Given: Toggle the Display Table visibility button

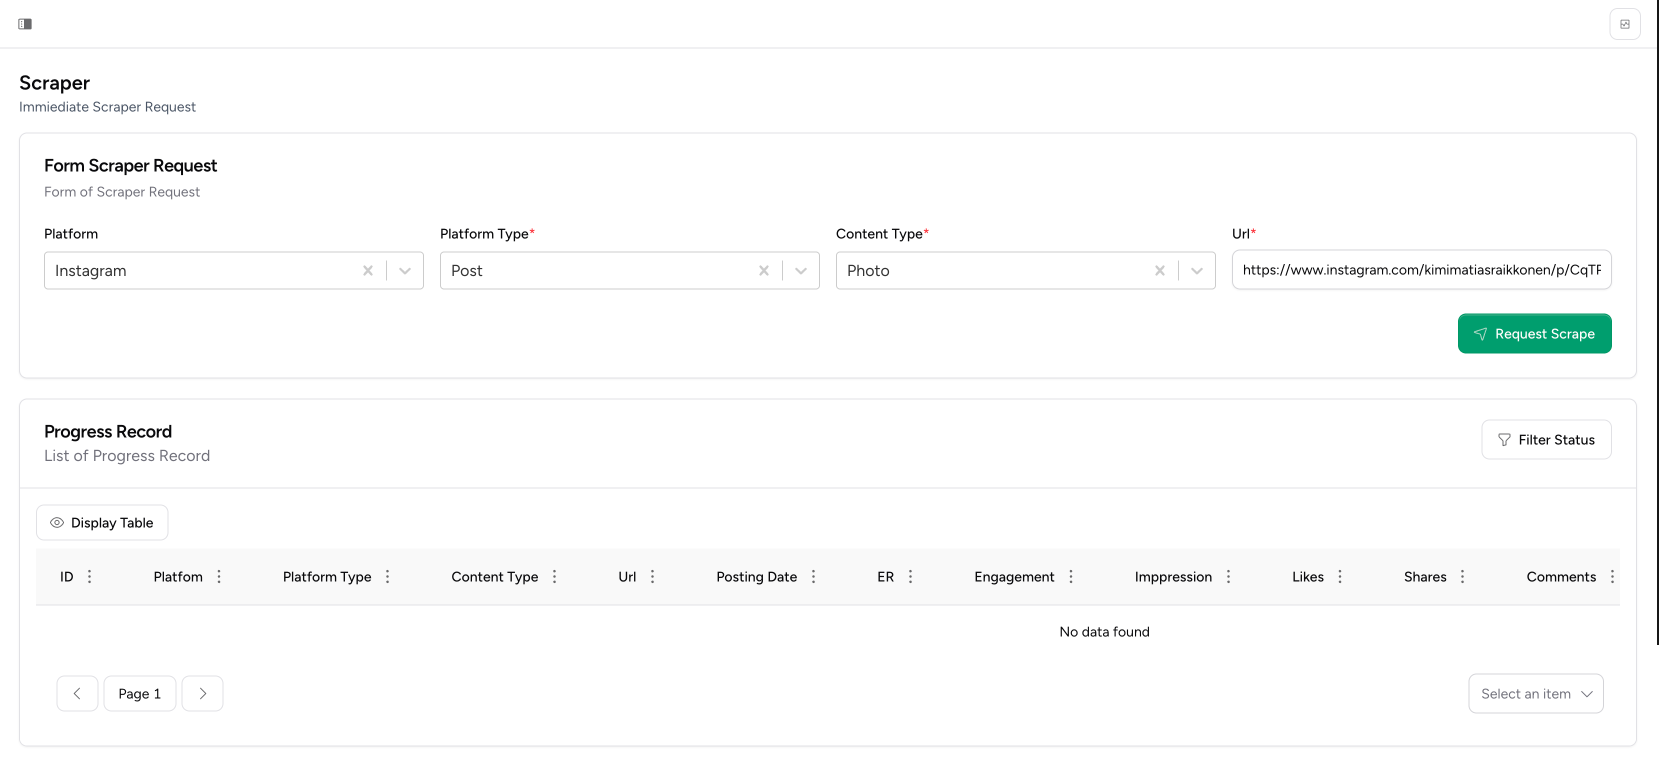Looking at the screenshot, I should (x=102, y=523).
